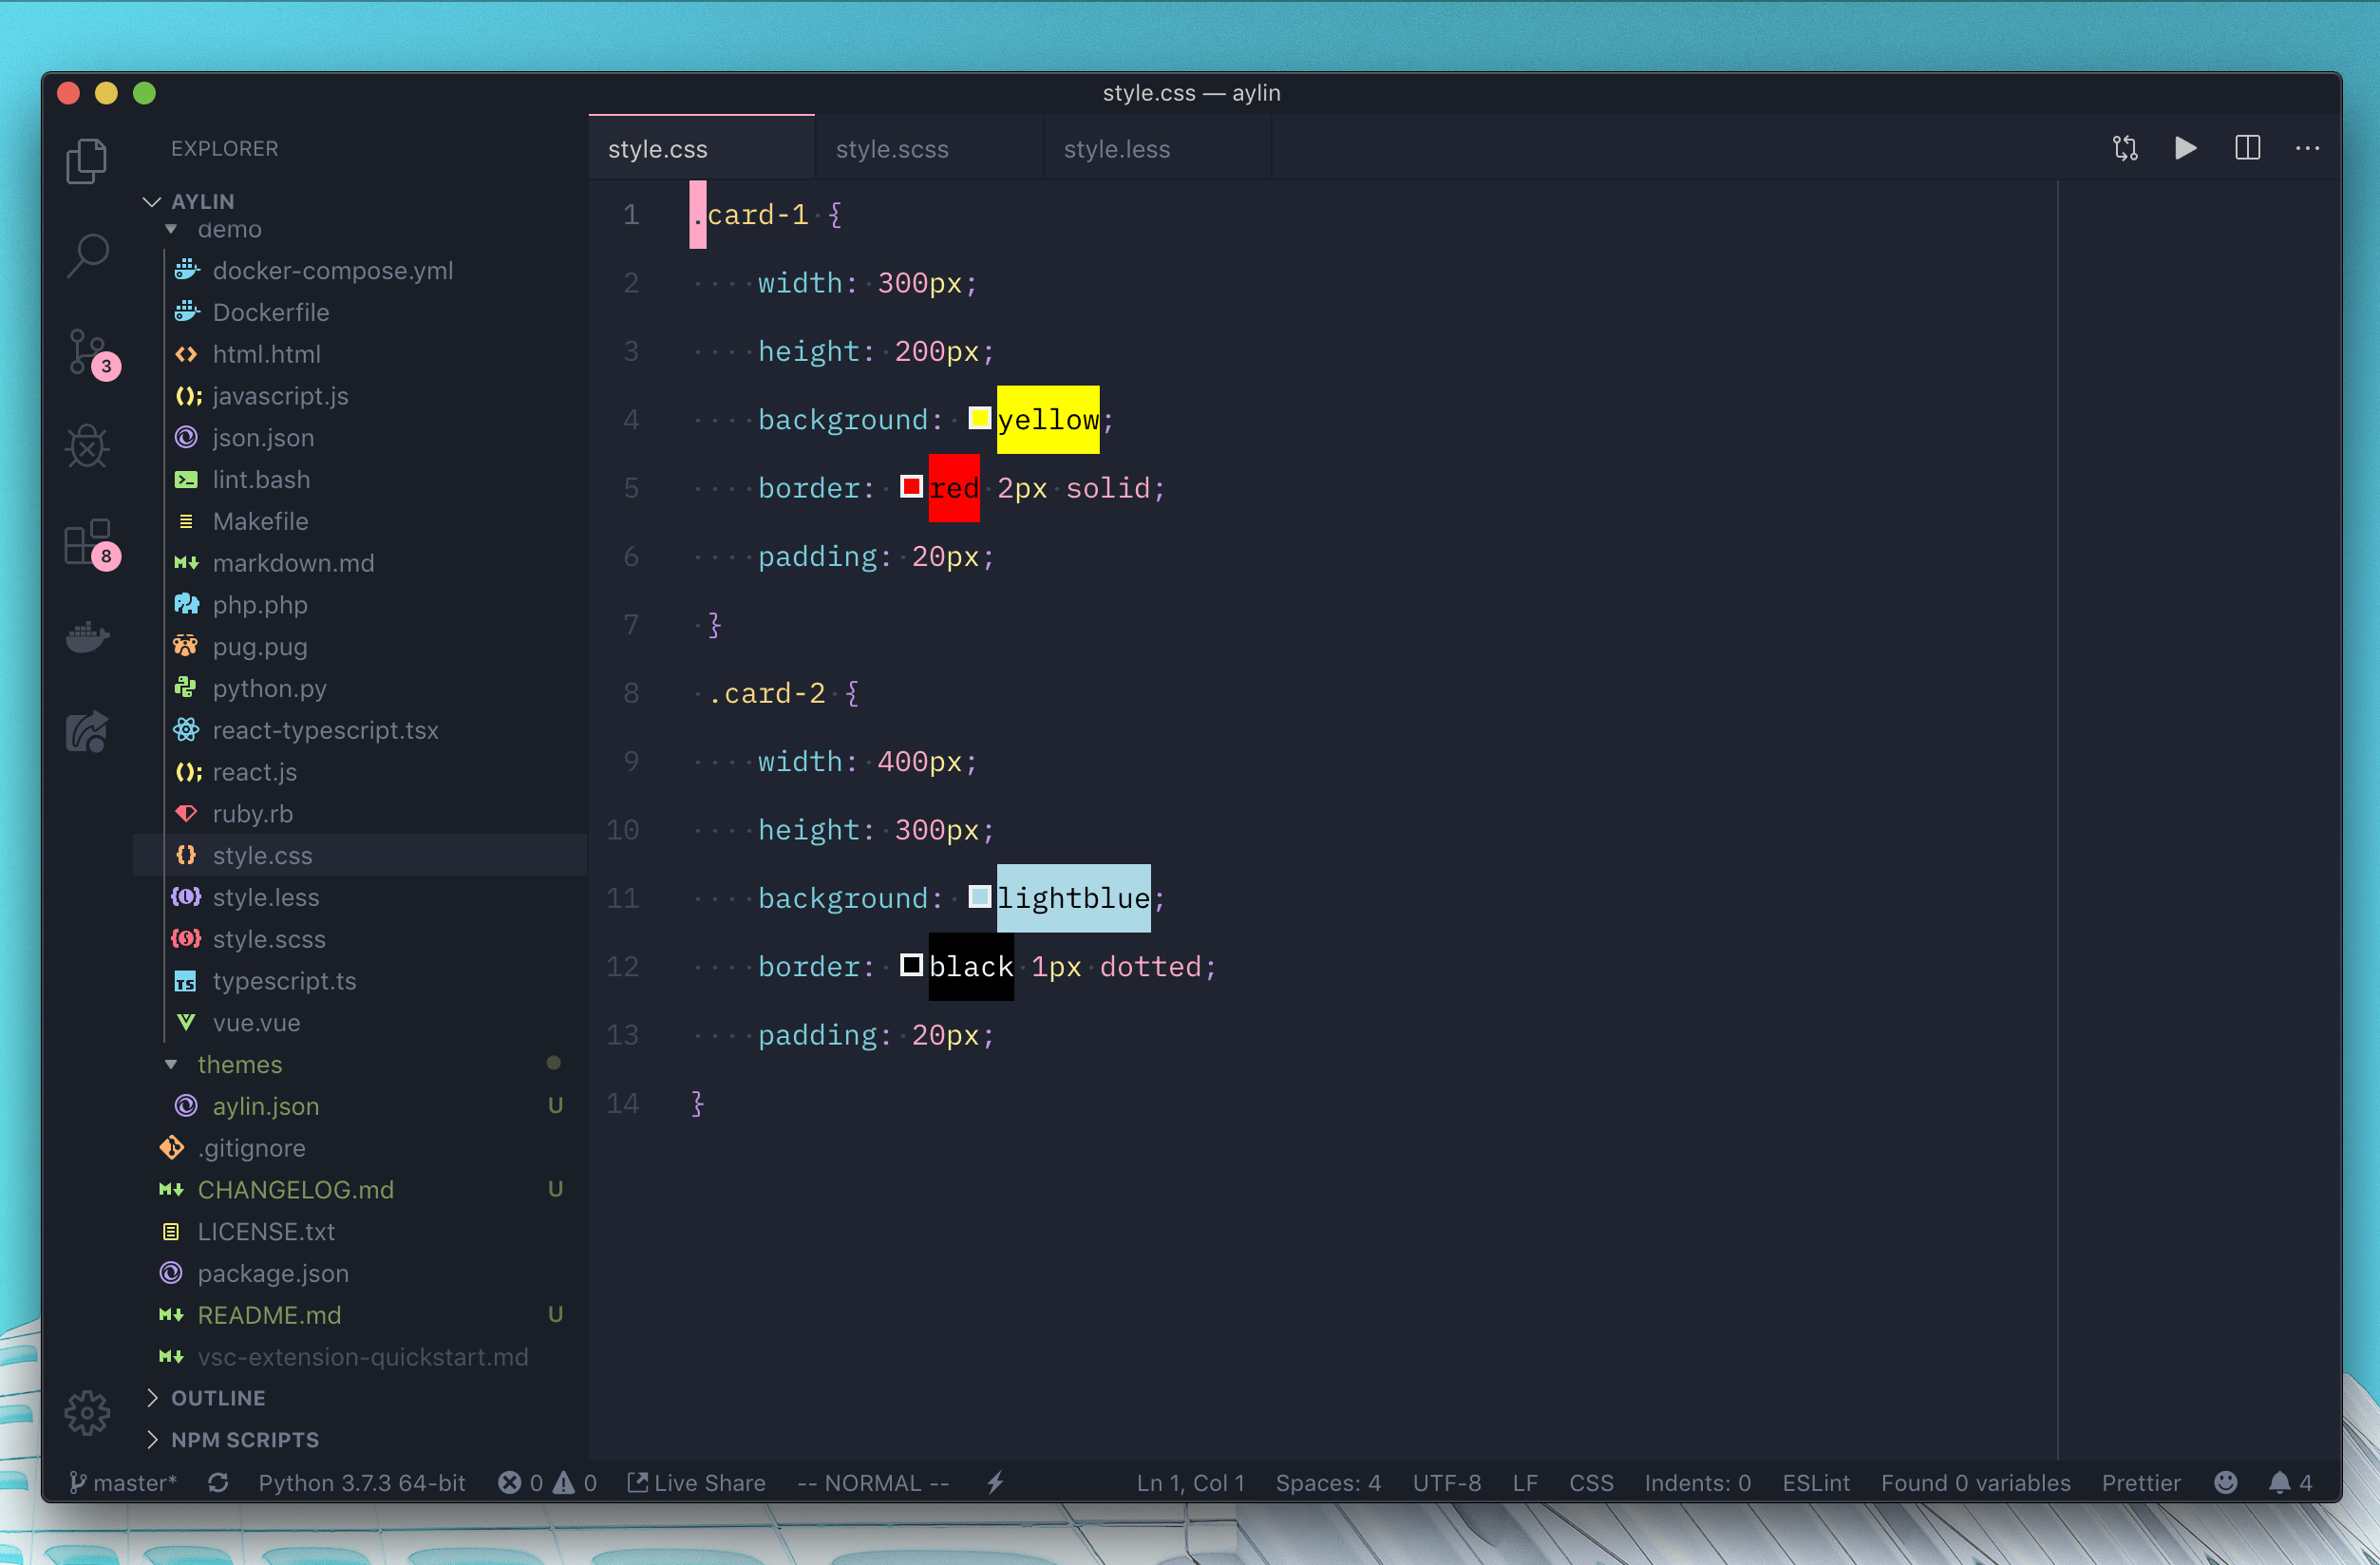Screen dimensions: 2380x1565
Task: Open Source Control view with badge 3
Action: click(88, 352)
